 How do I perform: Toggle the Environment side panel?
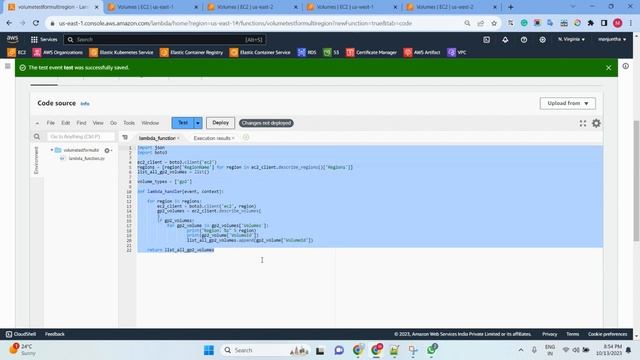pos(36,160)
